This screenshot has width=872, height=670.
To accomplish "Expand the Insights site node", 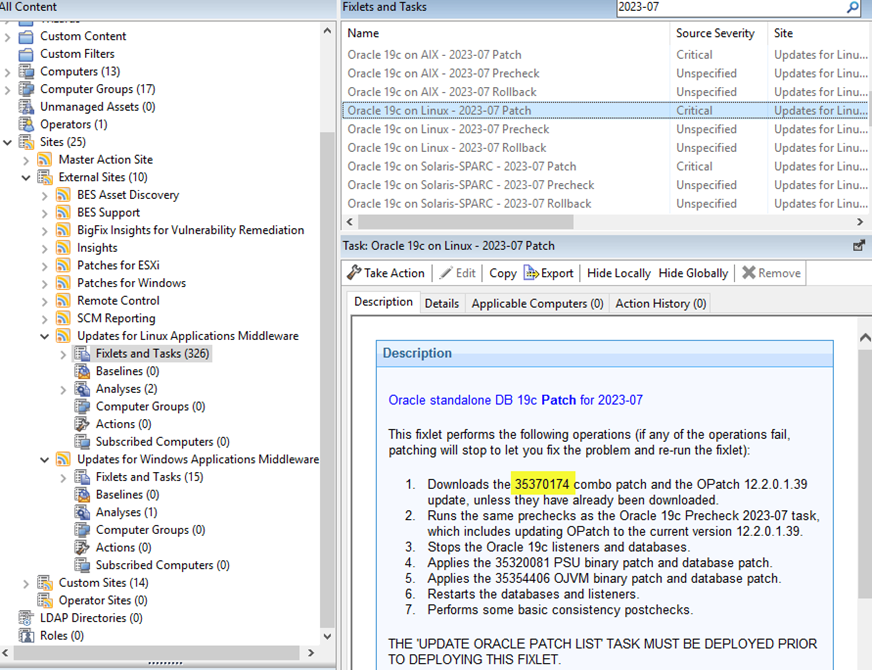I will coord(45,248).
